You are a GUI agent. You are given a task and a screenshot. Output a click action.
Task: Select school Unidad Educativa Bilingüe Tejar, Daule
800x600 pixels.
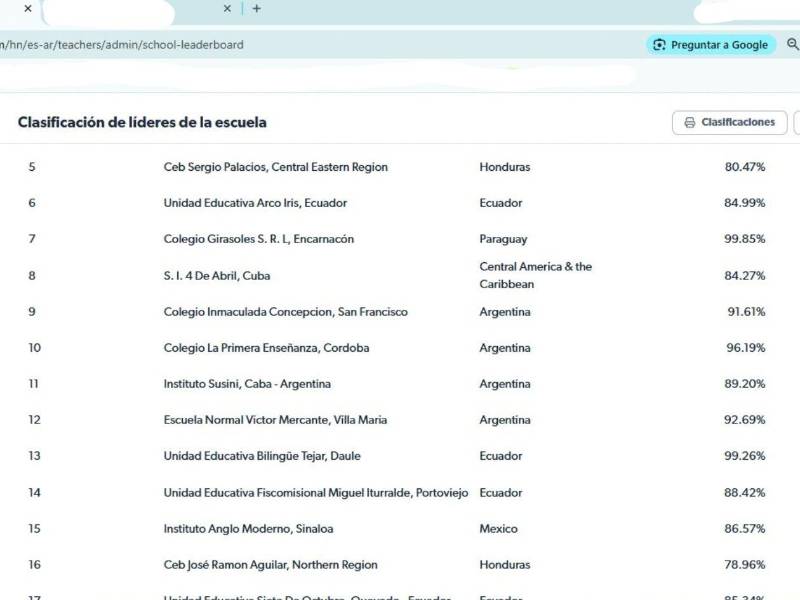pos(262,456)
